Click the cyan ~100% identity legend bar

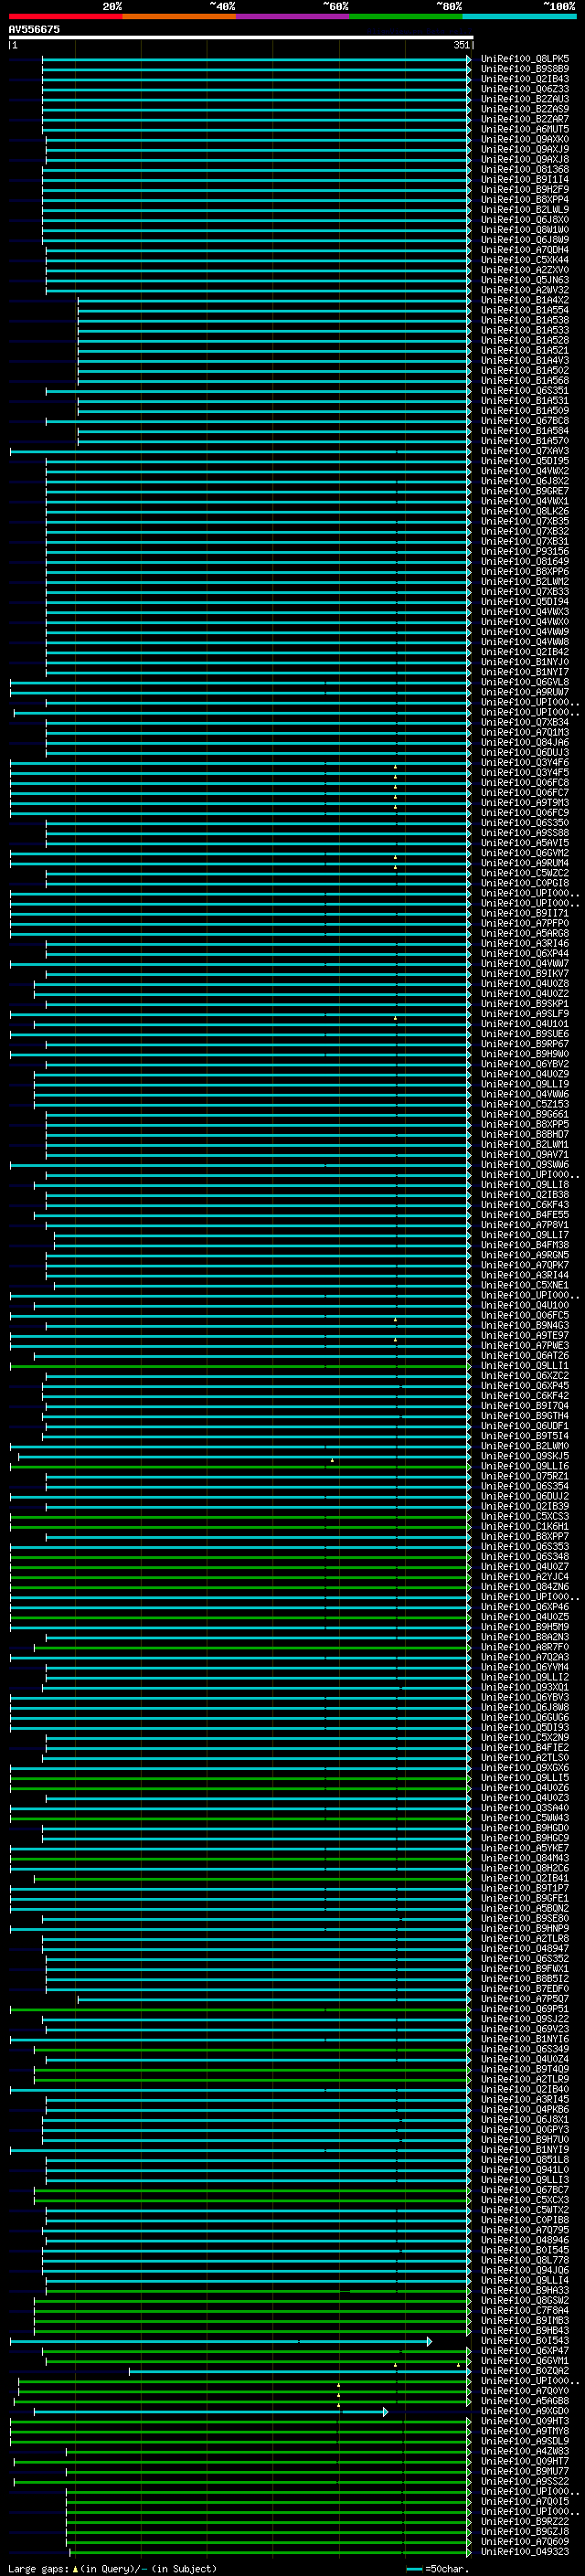tap(519, 16)
